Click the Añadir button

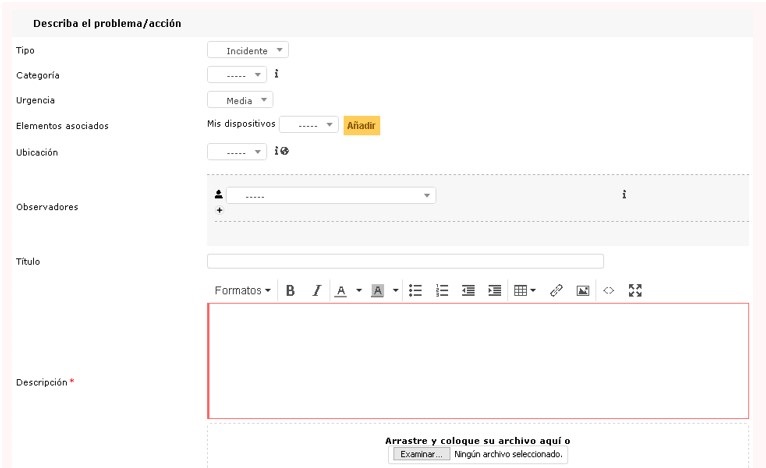(361, 126)
